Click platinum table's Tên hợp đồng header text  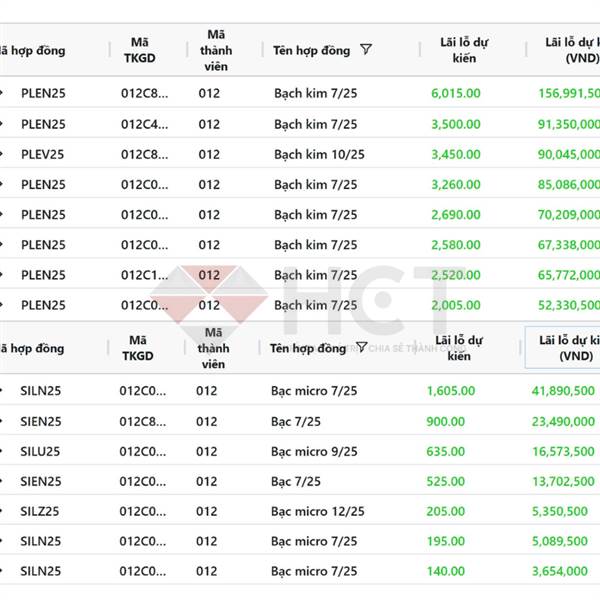coord(311,51)
